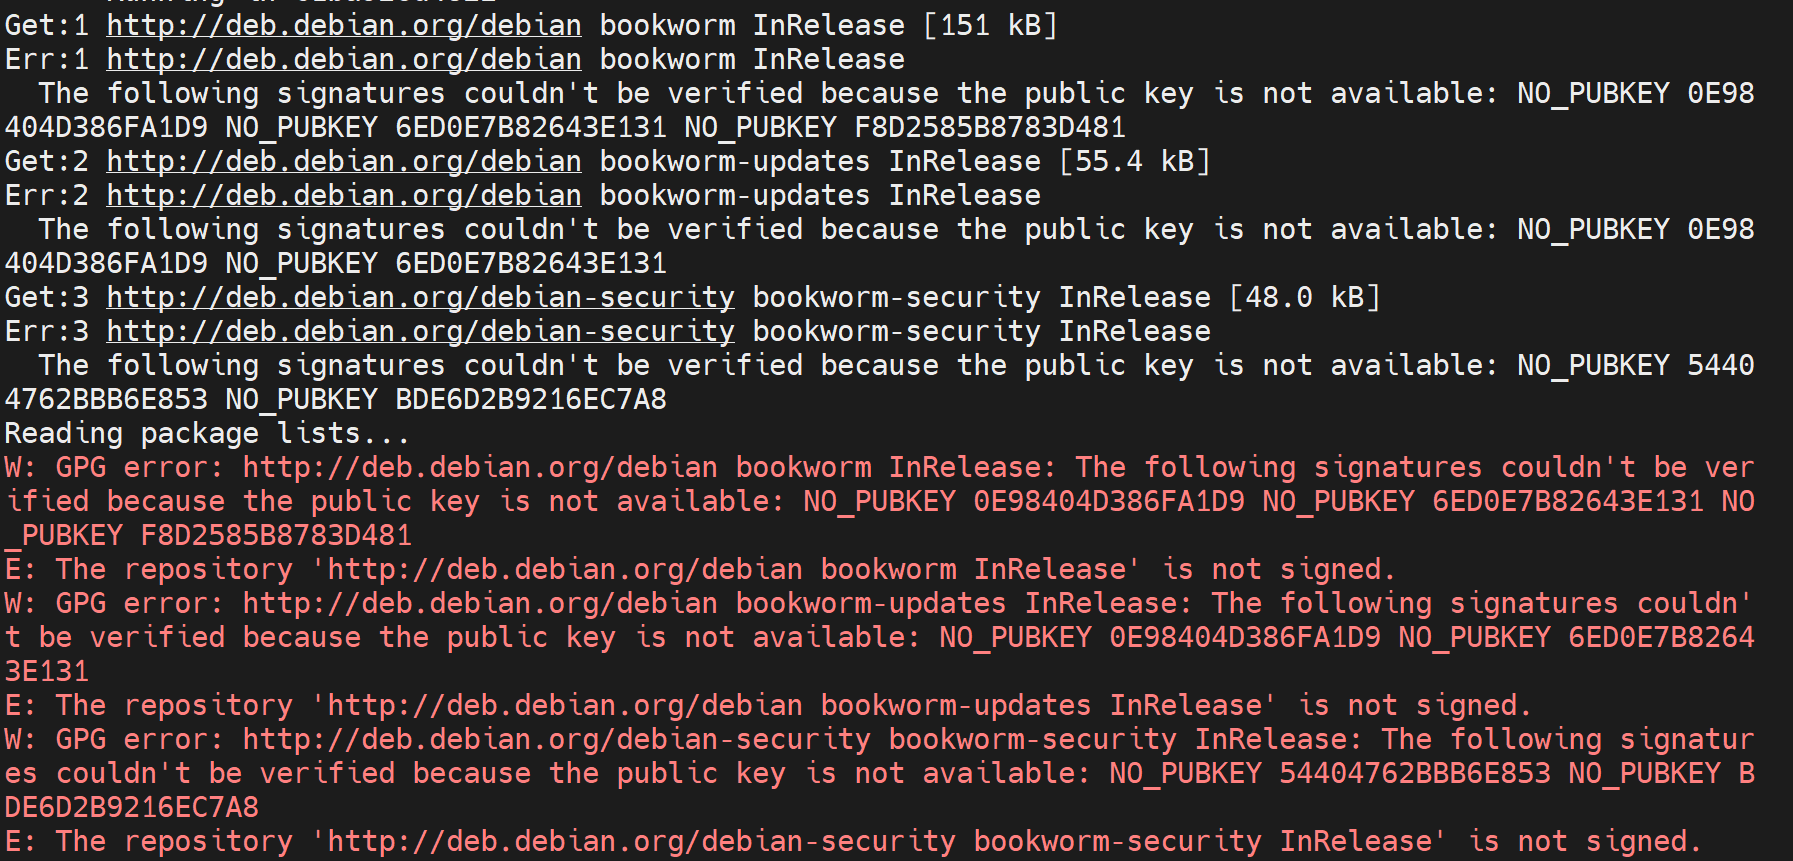Click the red key ID F8D2585B8783D481
Viewport: 1793px width, 861px height.
pyautogui.click(x=276, y=535)
